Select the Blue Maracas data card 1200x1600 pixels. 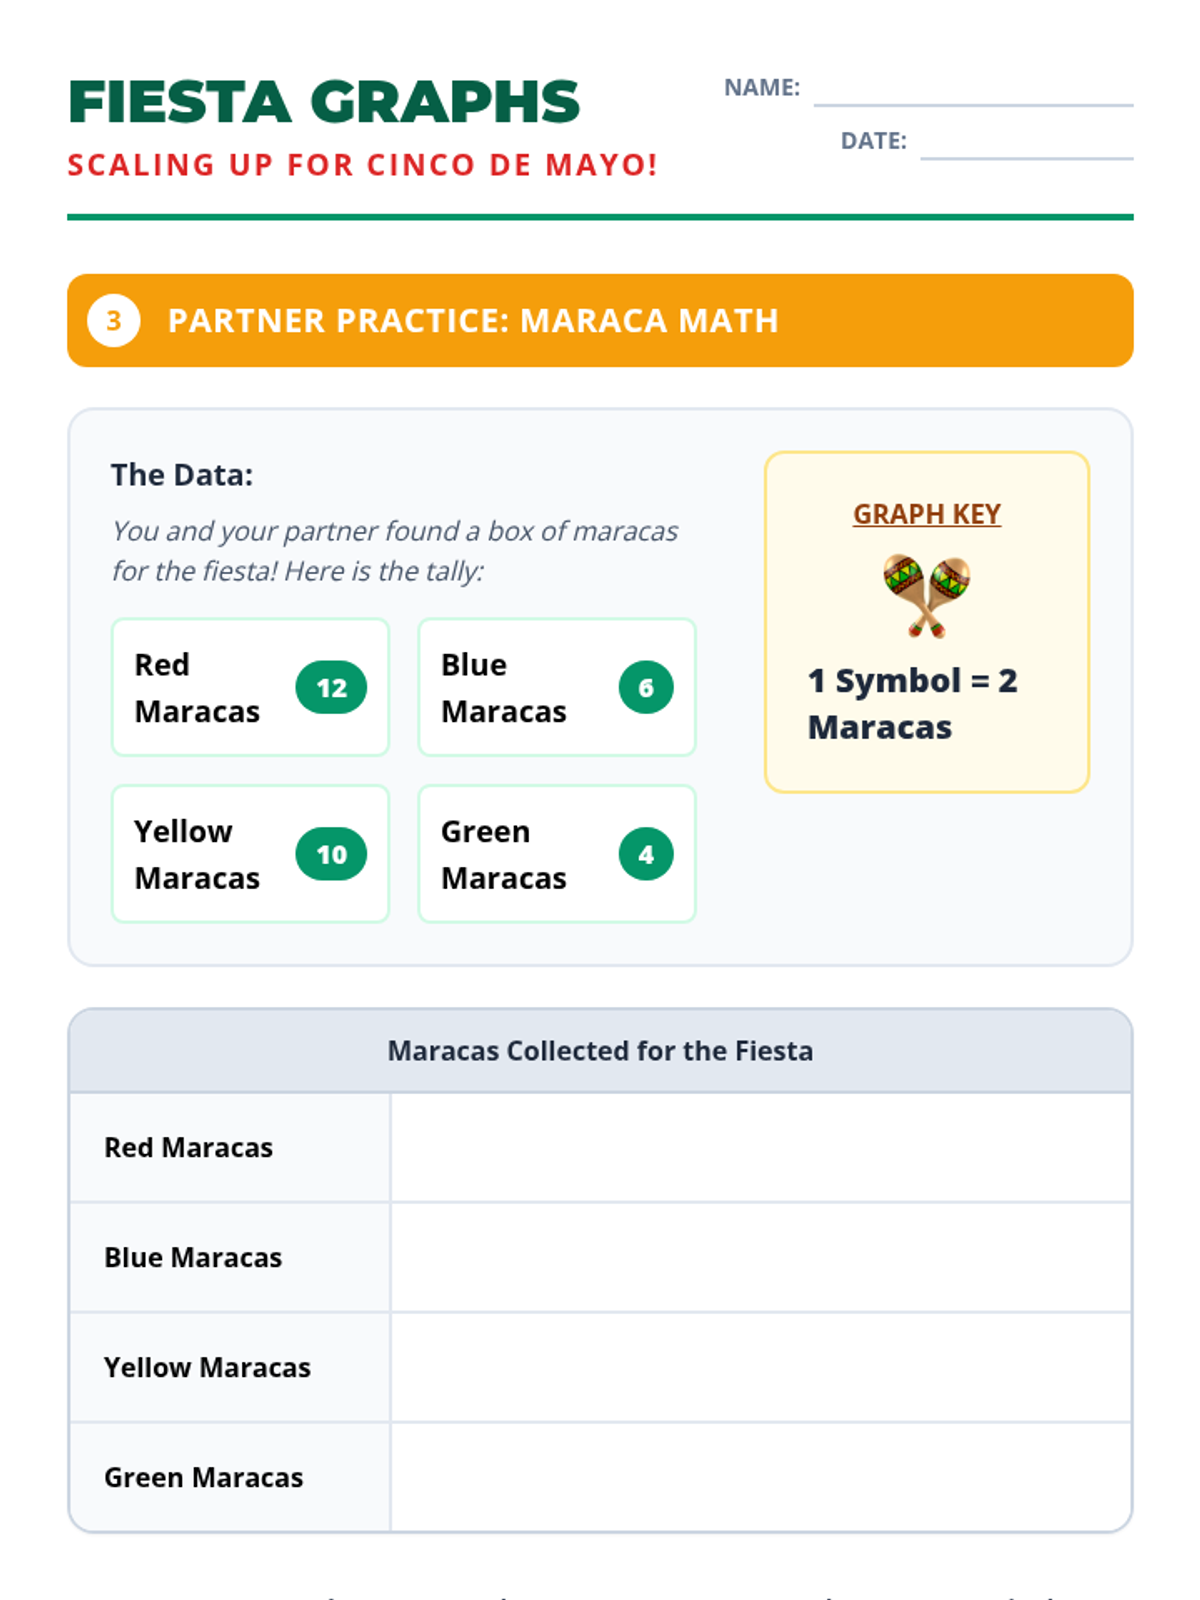tap(557, 687)
